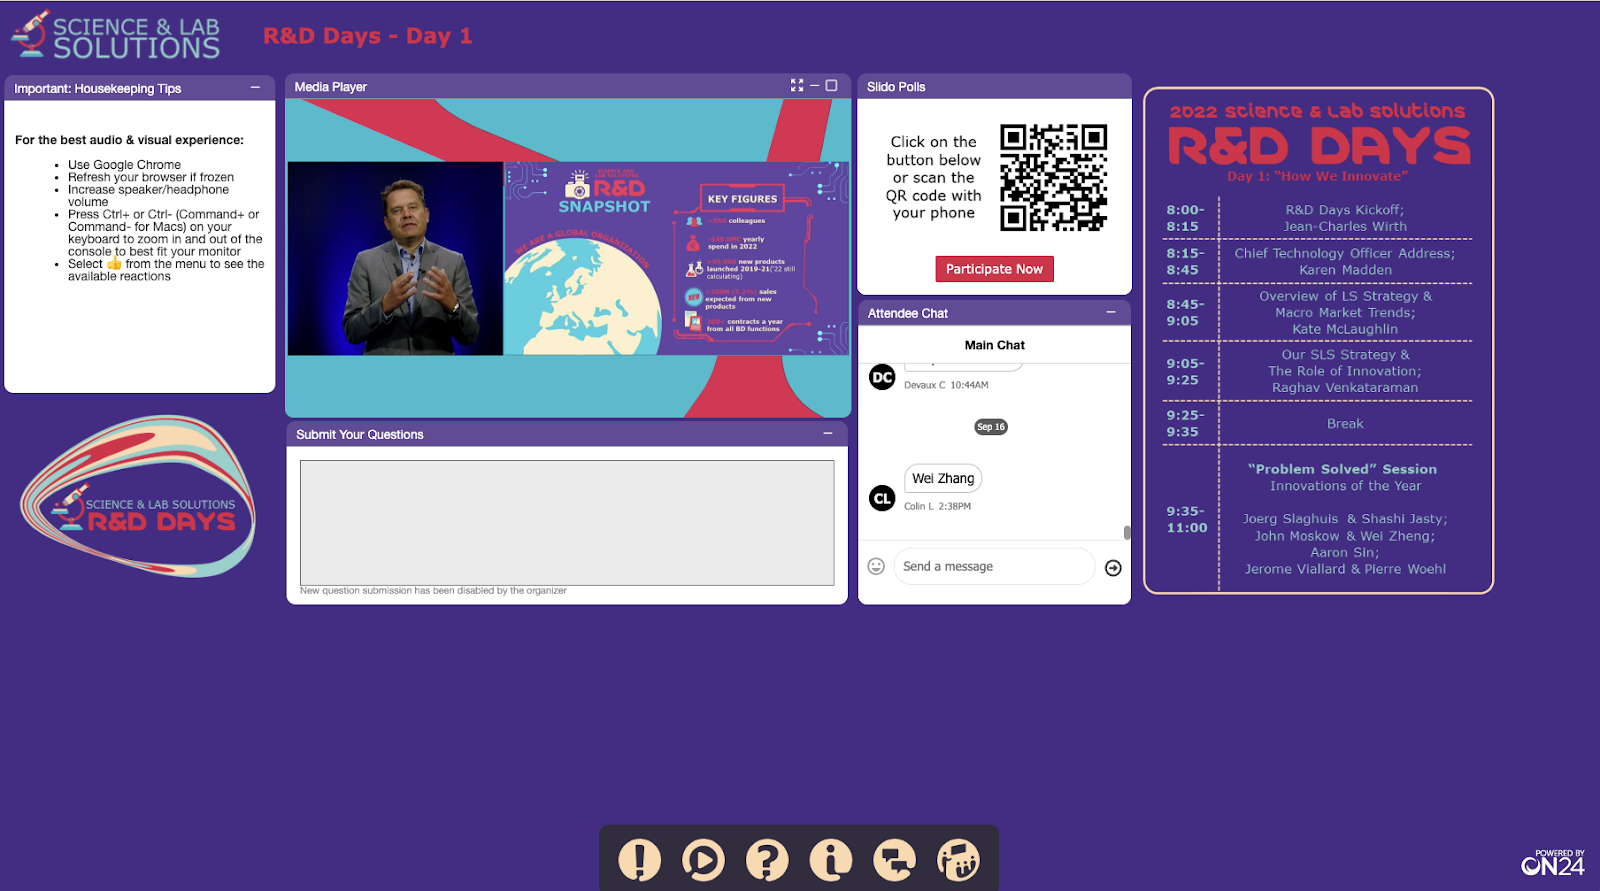Viewport: 1600px width, 891px height.
Task: Open the chat bubbles dock icon
Action: (x=895, y=860)
